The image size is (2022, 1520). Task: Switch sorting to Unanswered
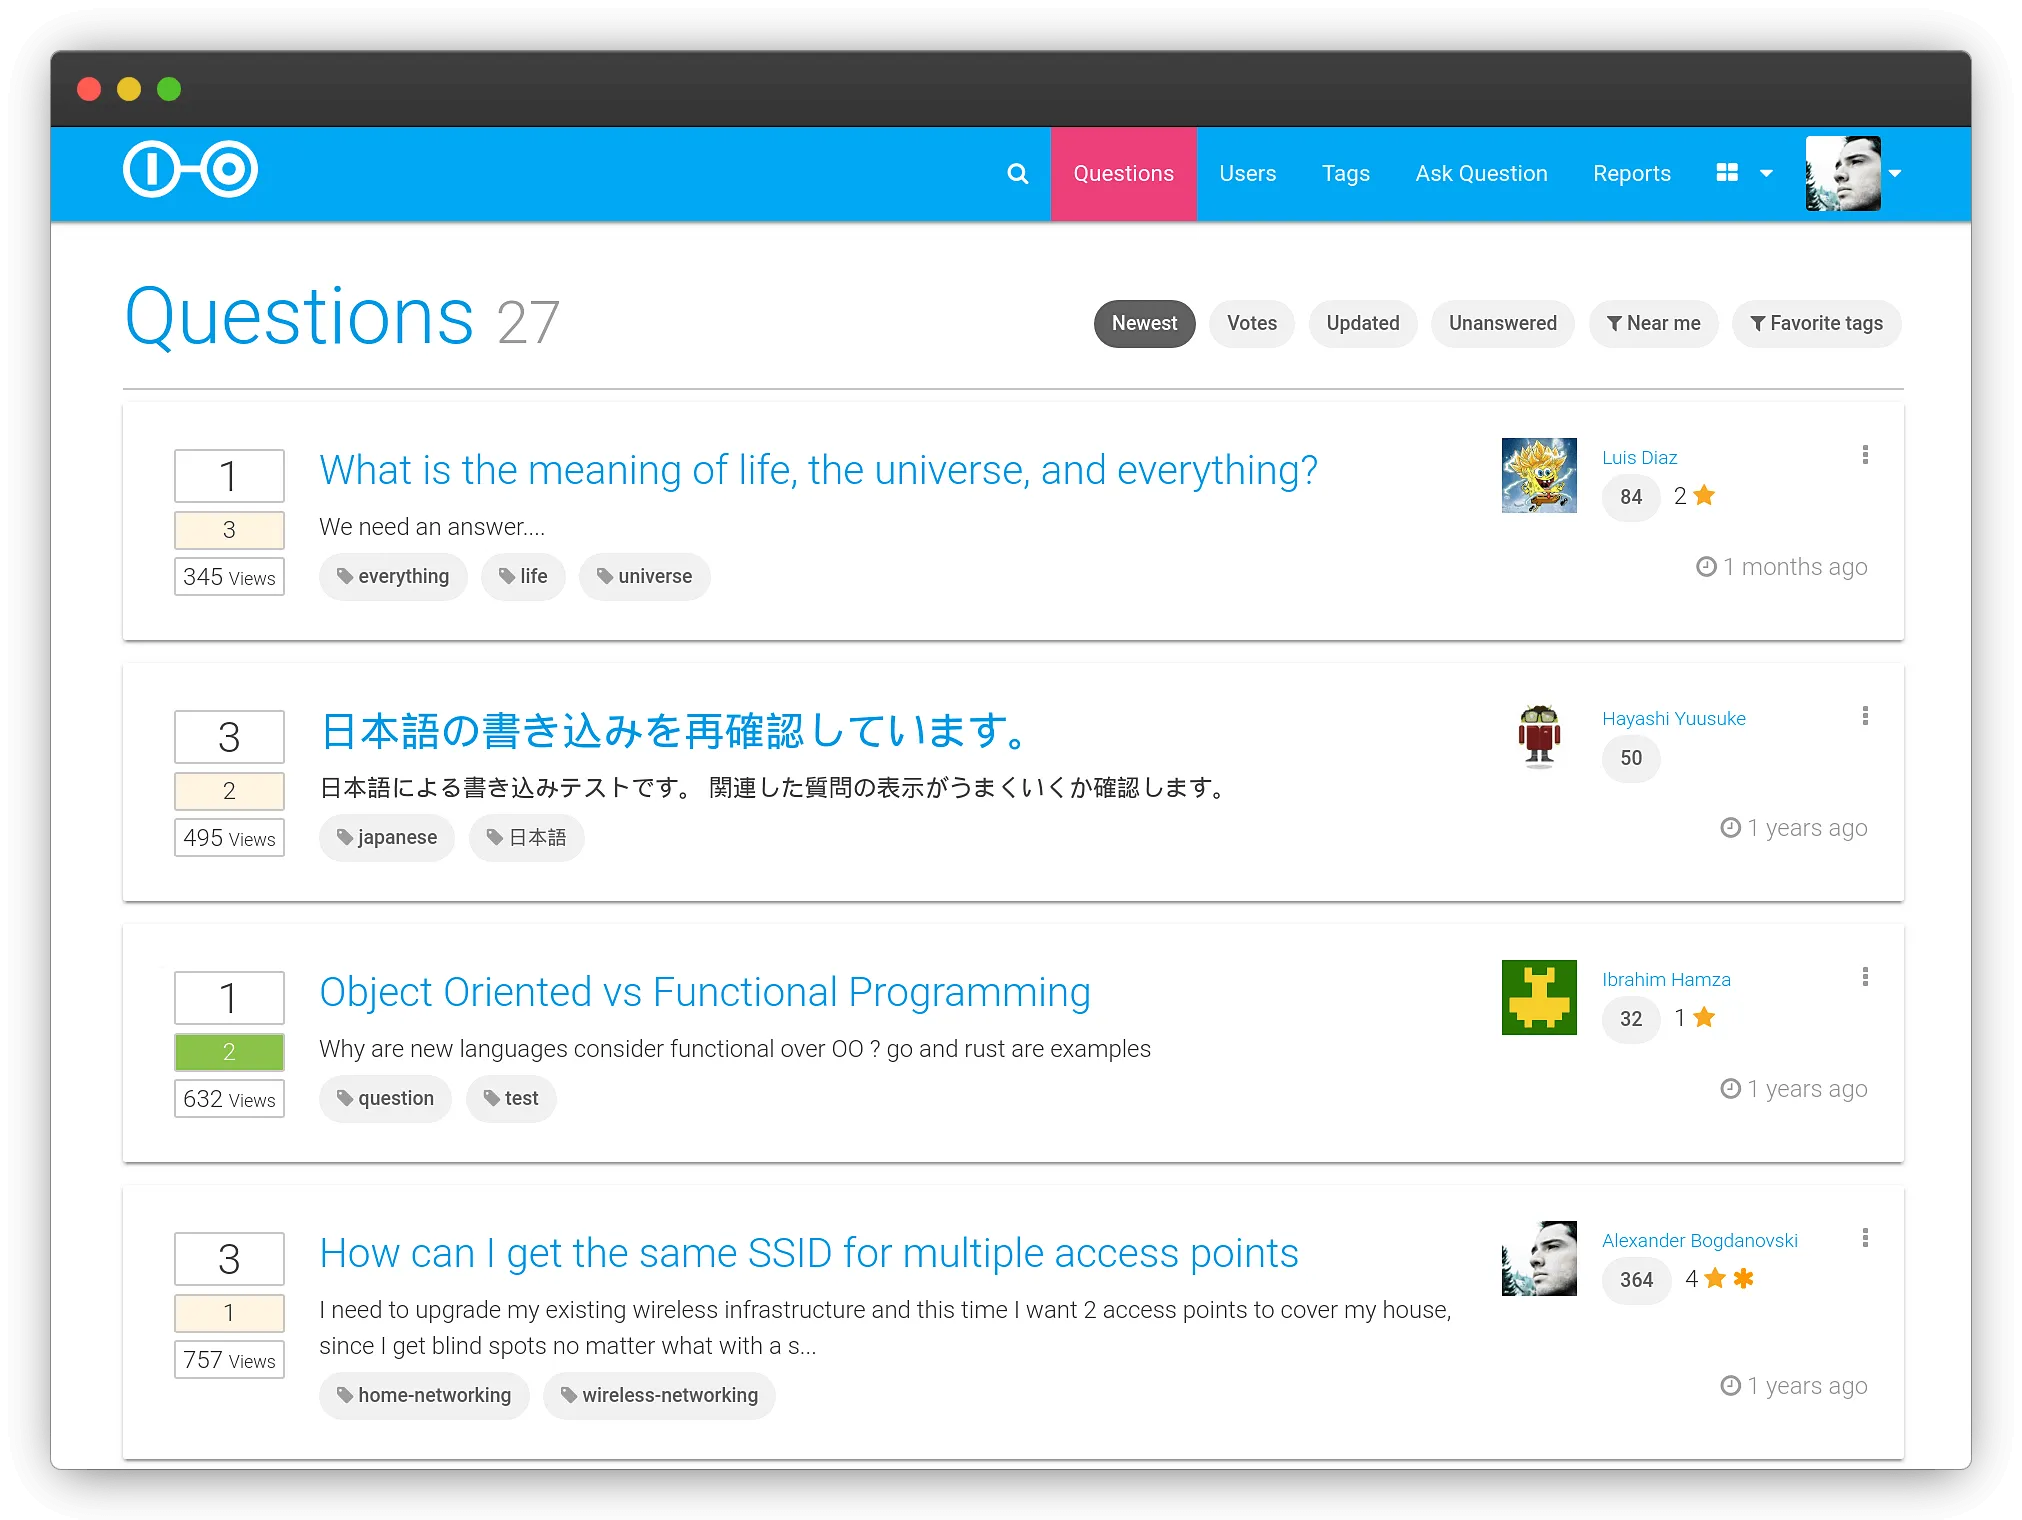[1502, 324]
